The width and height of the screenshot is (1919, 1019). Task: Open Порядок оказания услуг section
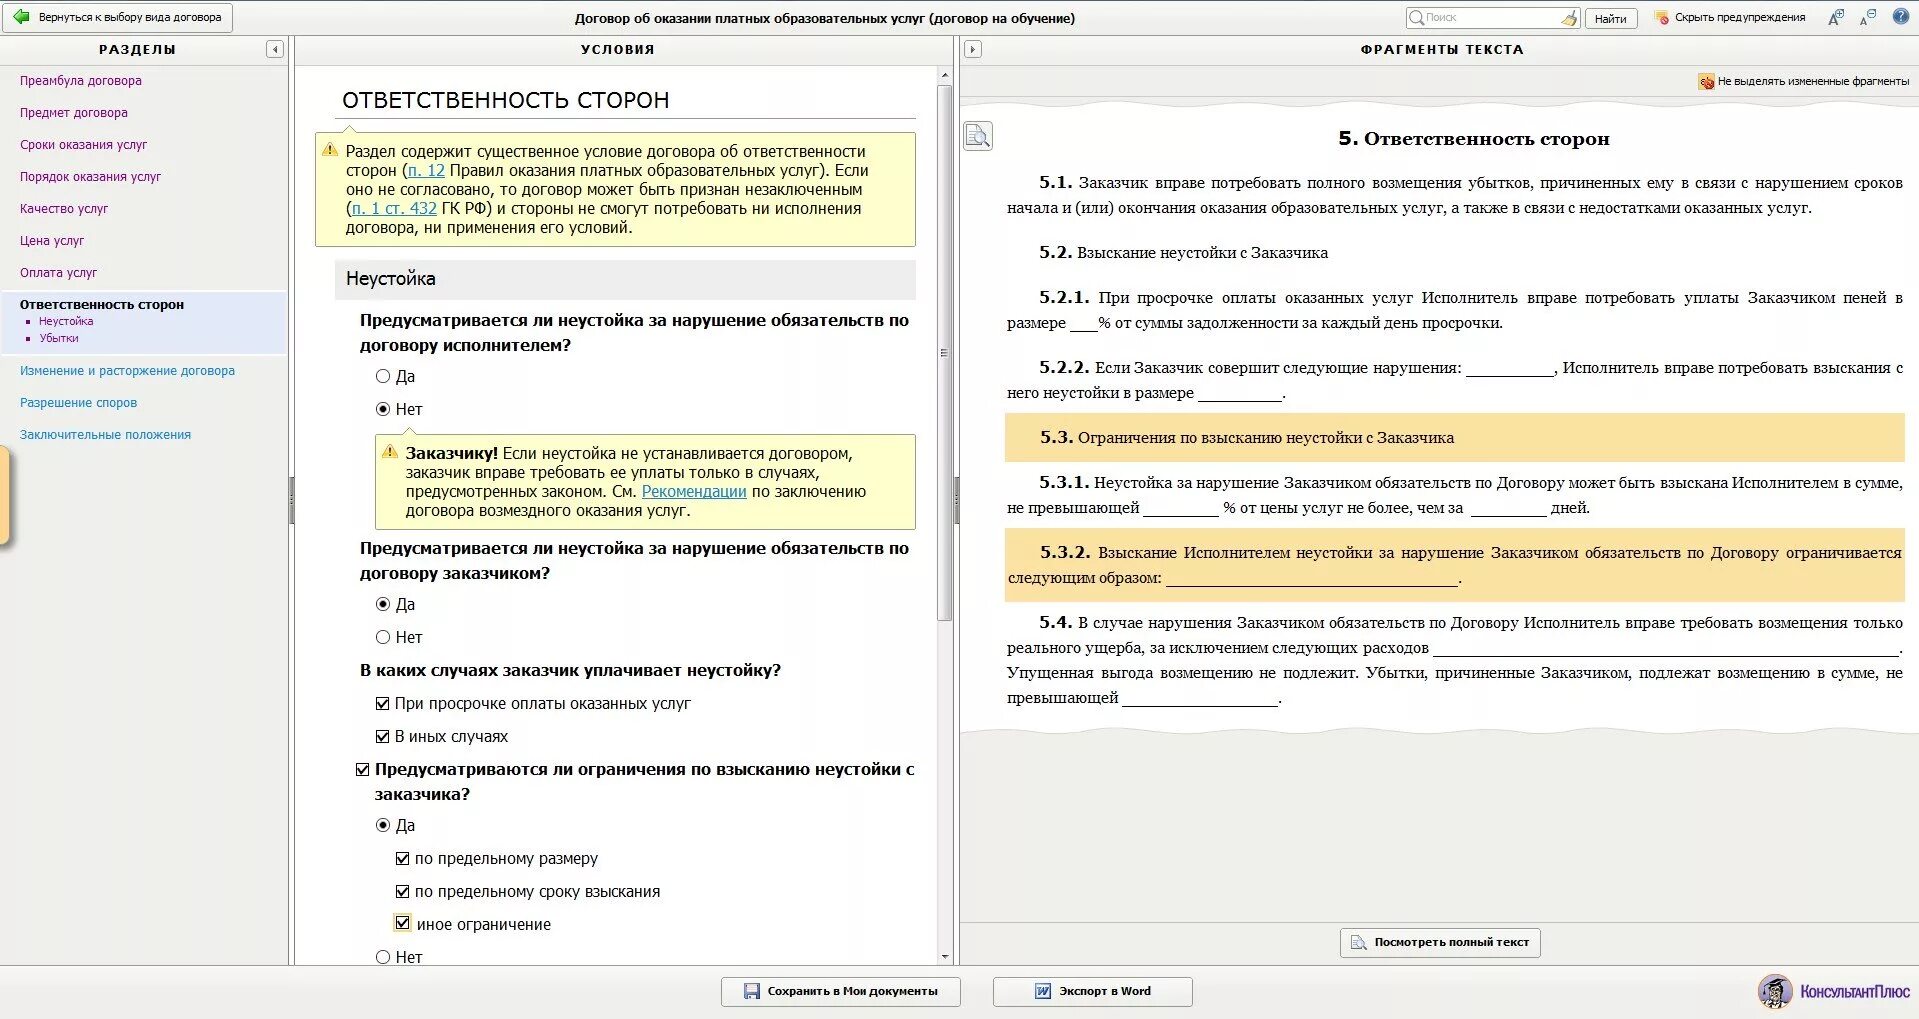click(90, 177)
